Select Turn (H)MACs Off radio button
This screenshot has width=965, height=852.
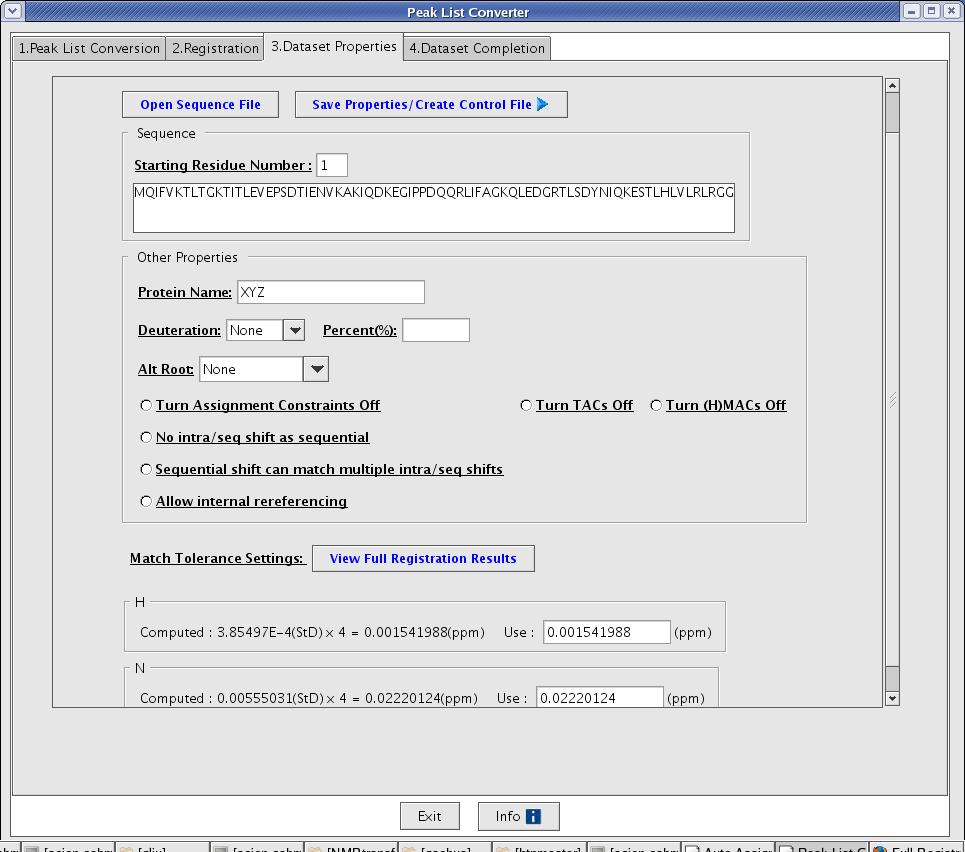[x=656, y=406]
